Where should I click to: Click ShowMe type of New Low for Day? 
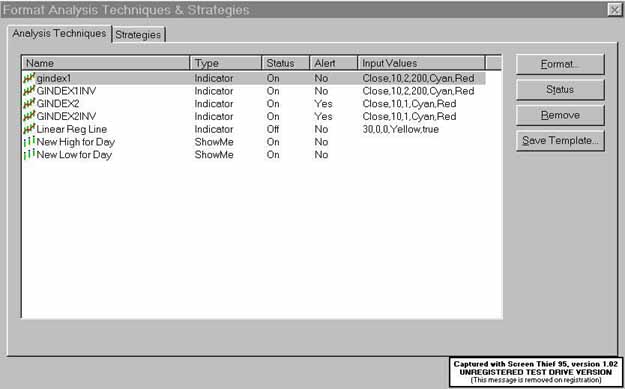[214, 155]
